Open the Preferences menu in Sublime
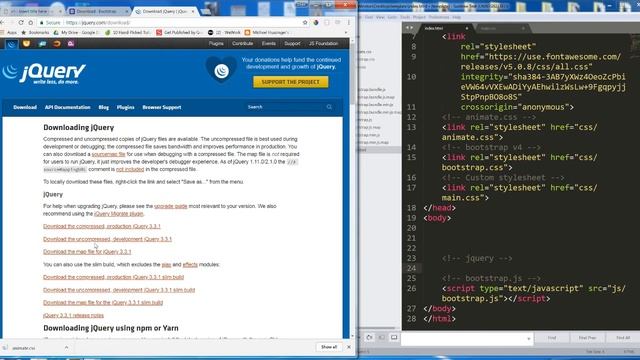The height and width of the screenshot is (360, 640). 439,17
